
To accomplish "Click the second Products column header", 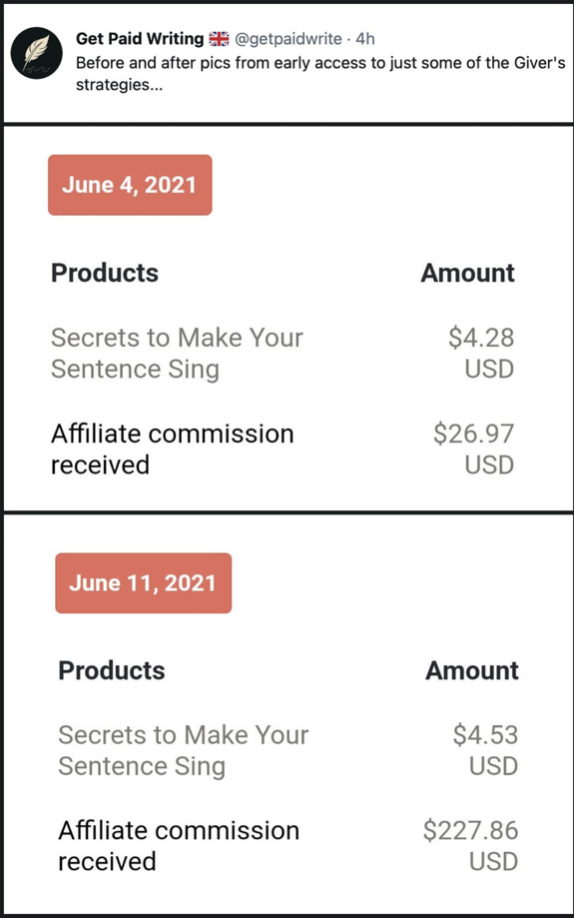I will click(112, 671).
